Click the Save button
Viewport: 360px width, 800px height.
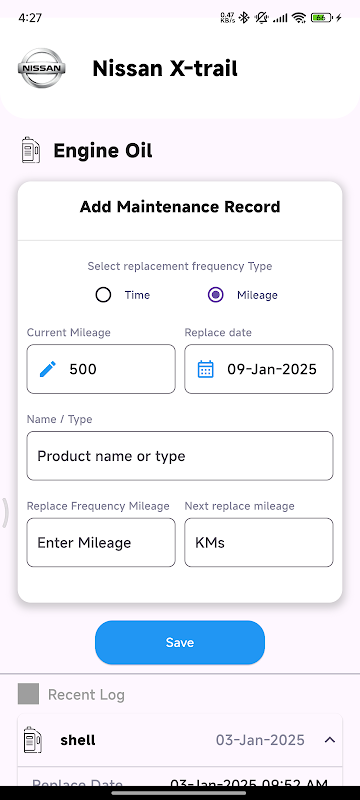[180, 642]
